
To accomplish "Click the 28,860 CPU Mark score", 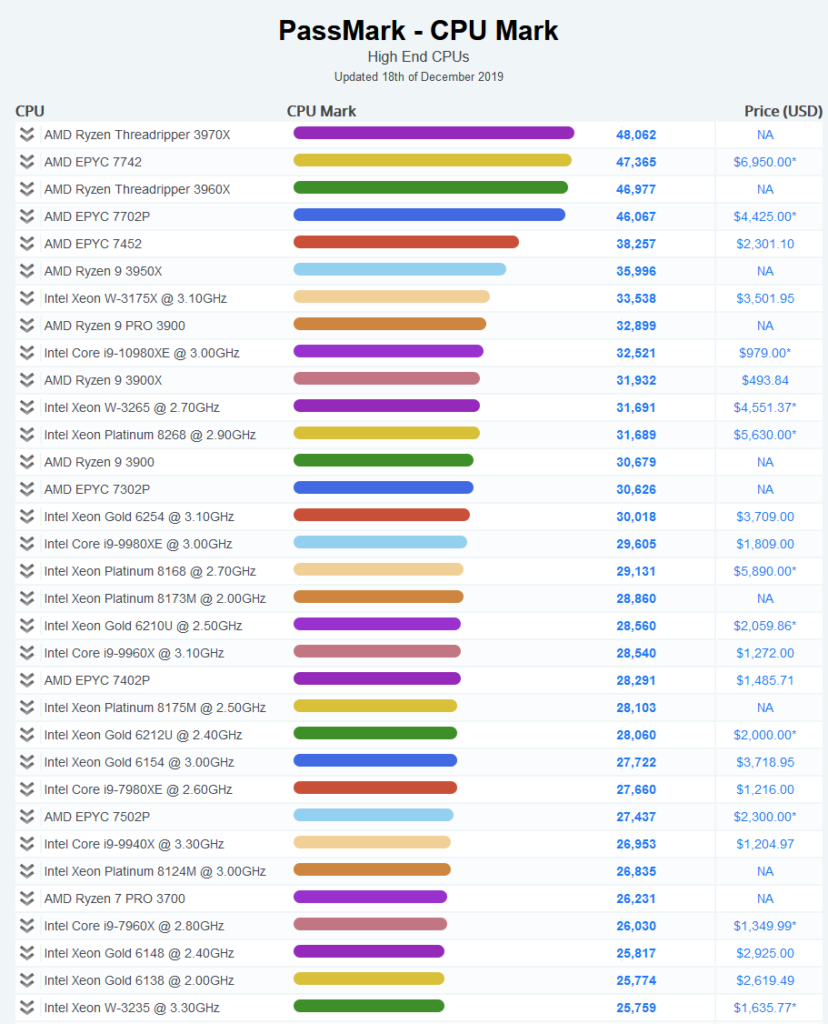I will 636,598.
